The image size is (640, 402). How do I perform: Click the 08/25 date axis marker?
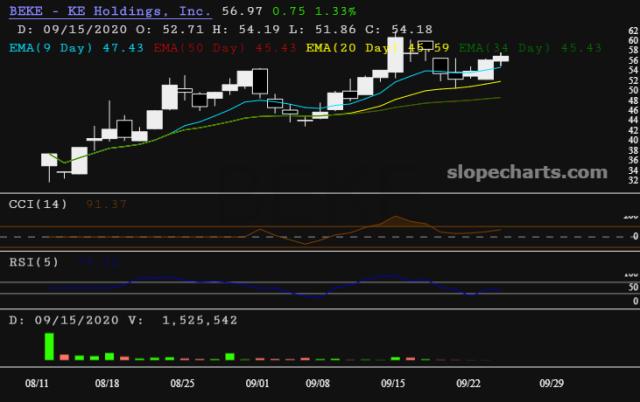[x=182, y=383]
